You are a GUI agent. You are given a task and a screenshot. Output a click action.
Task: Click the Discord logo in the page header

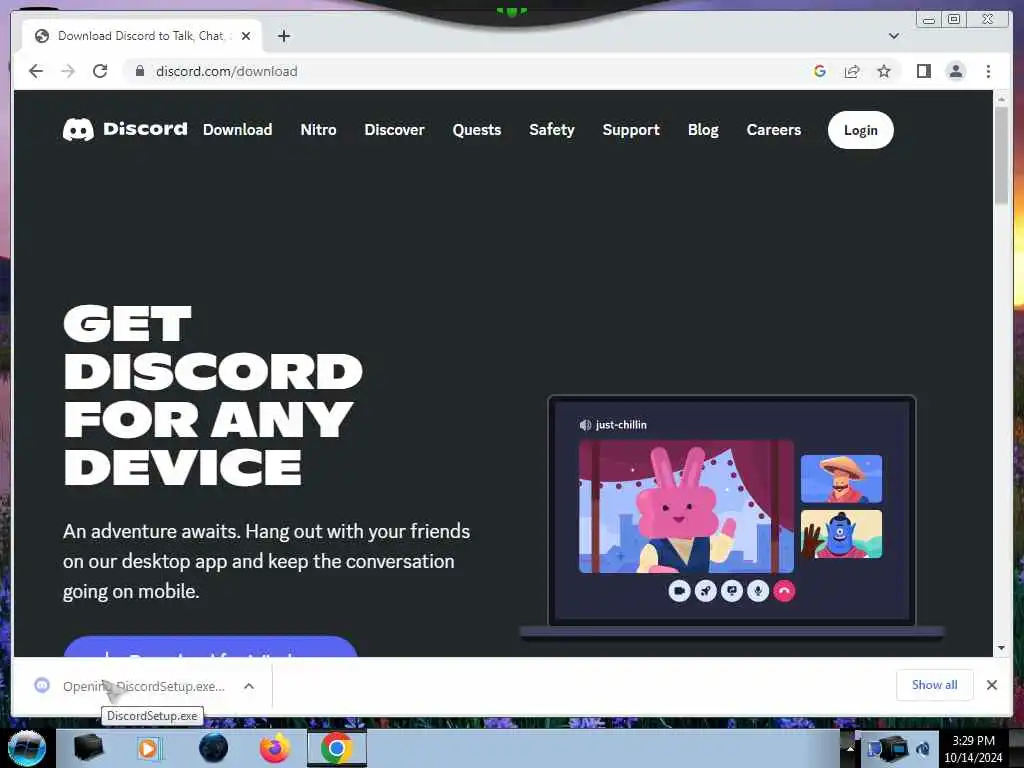tap(125, 129)
